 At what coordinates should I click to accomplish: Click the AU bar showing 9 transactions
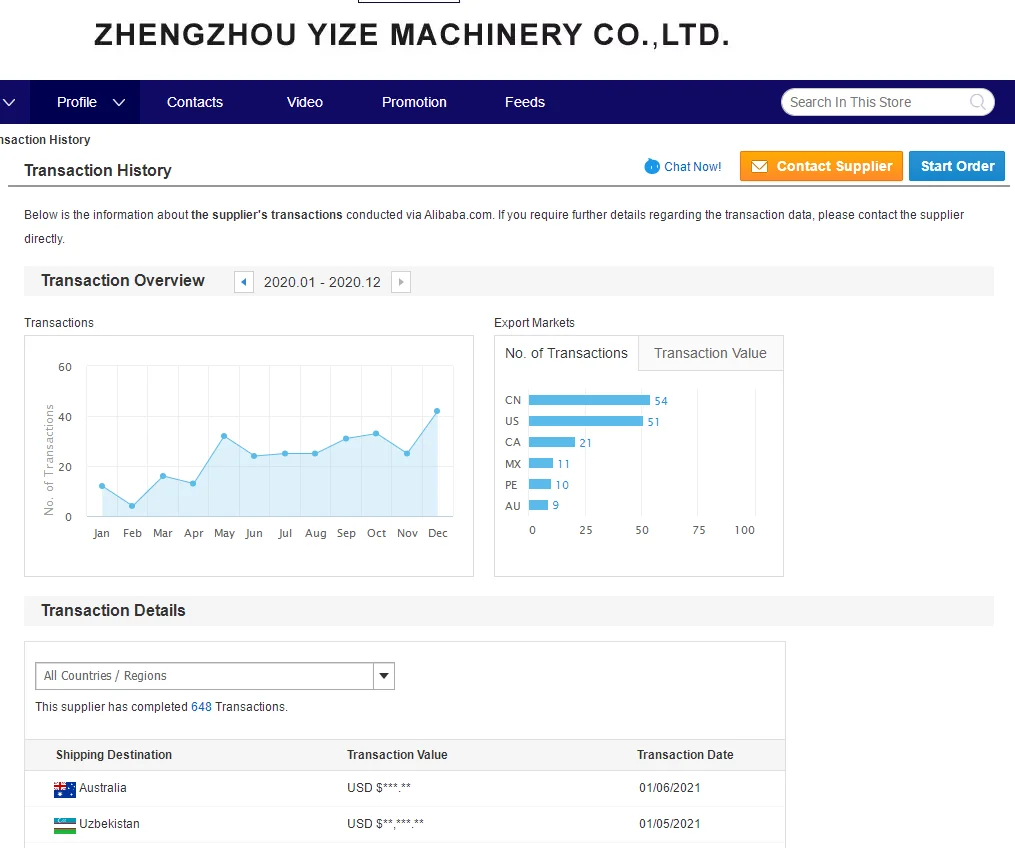tap(539, 506)
